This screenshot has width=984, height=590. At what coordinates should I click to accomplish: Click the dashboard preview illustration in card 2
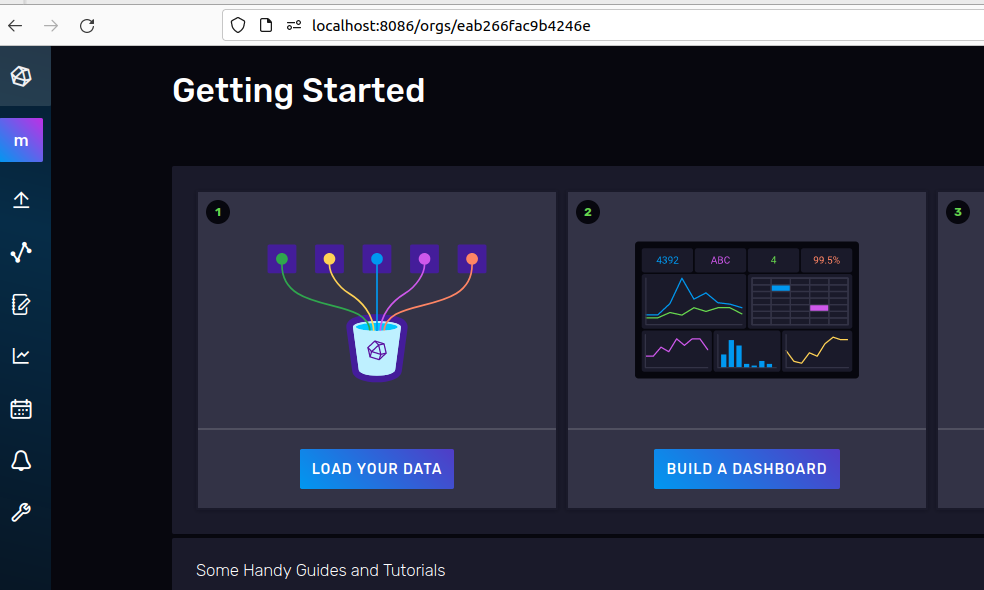tap(747, 310)
